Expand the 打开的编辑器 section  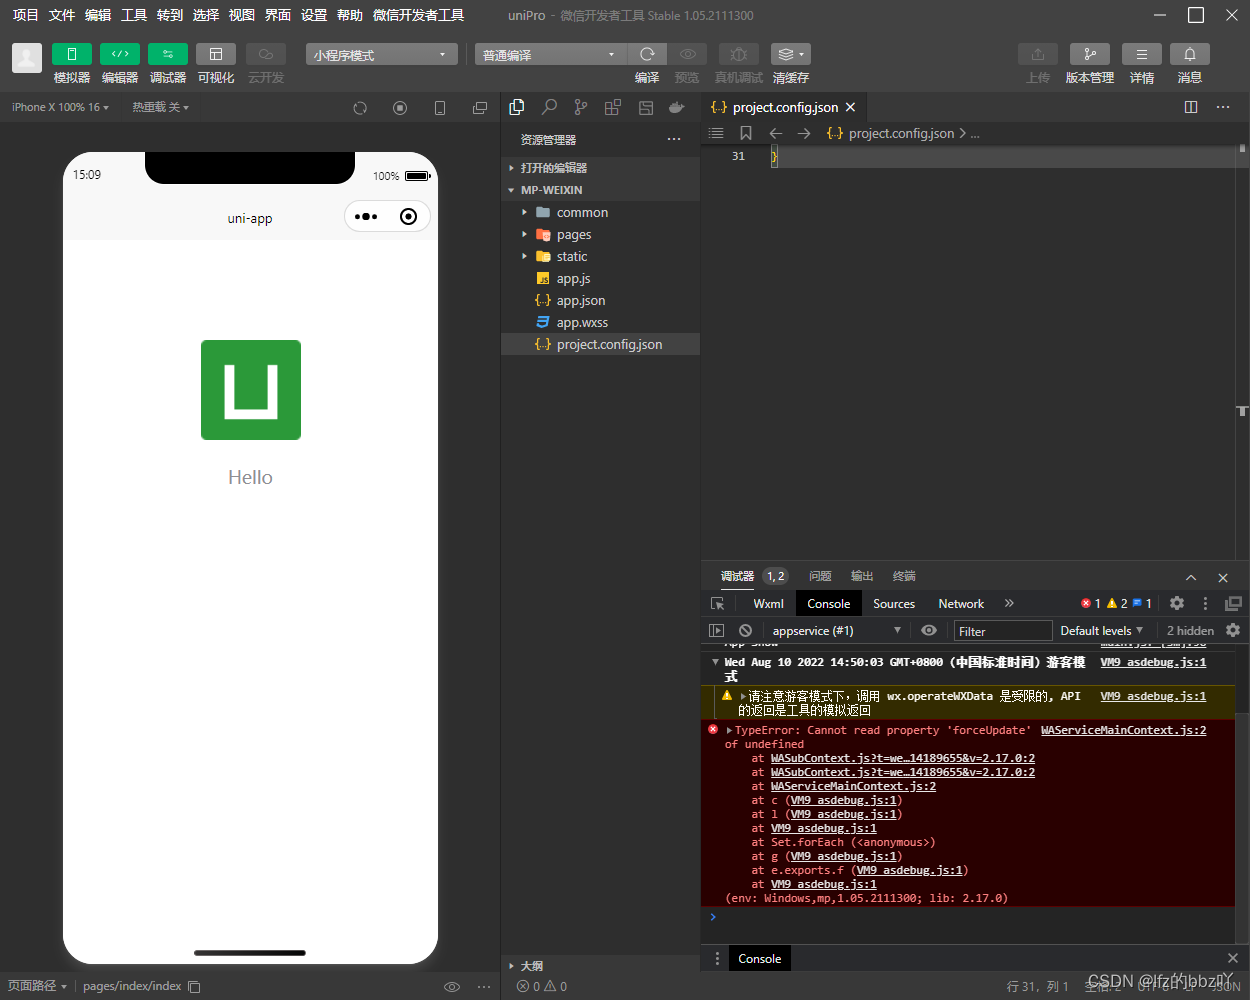pos(600,168)
